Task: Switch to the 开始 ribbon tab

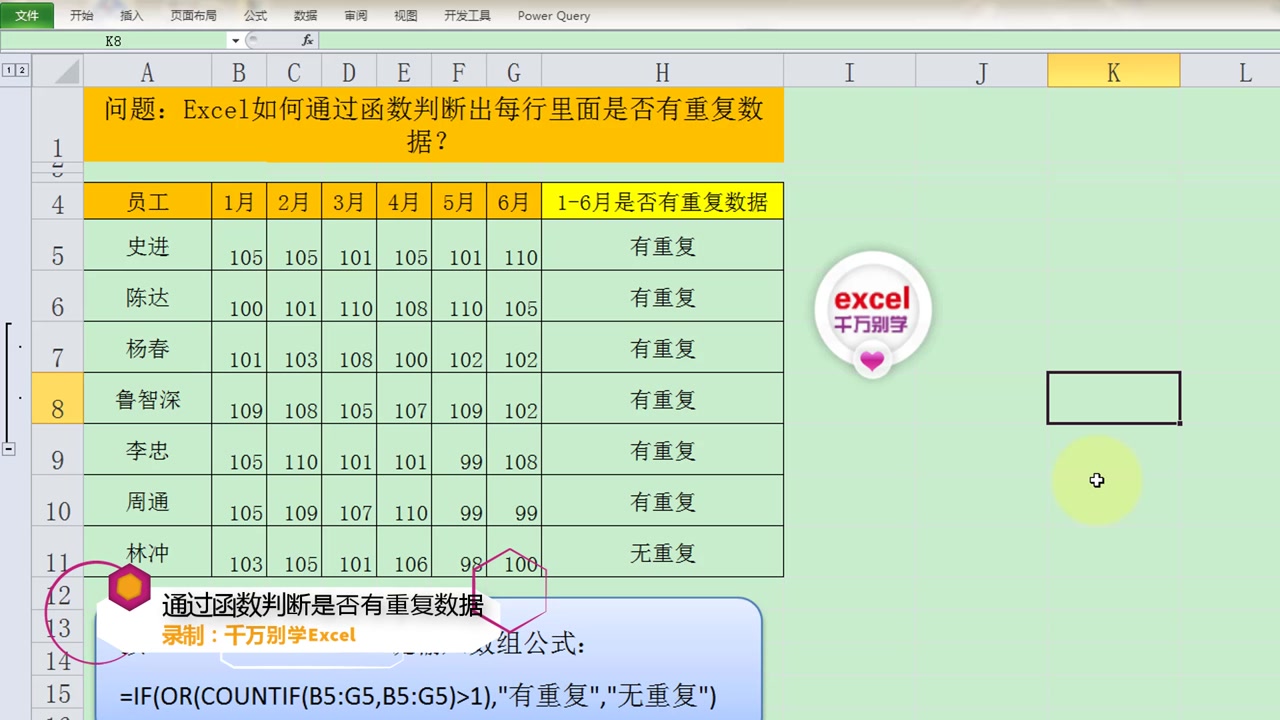Action: point(82,16)
